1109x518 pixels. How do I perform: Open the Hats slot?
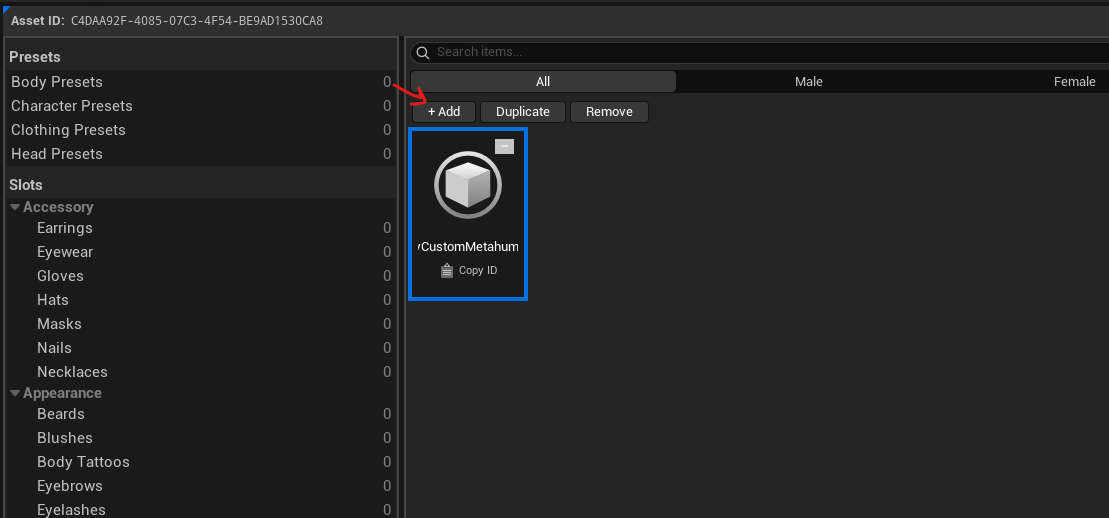point(201,300)
